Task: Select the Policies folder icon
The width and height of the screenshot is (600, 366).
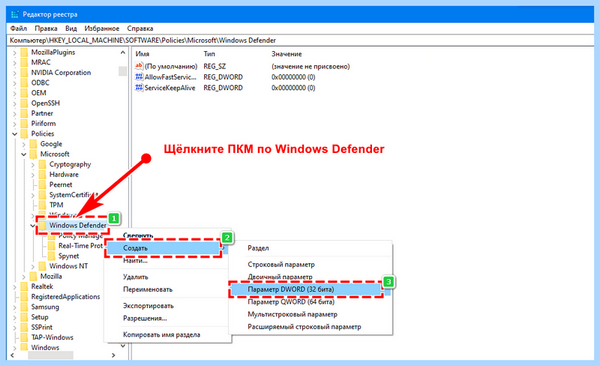Action: (24, 134)
